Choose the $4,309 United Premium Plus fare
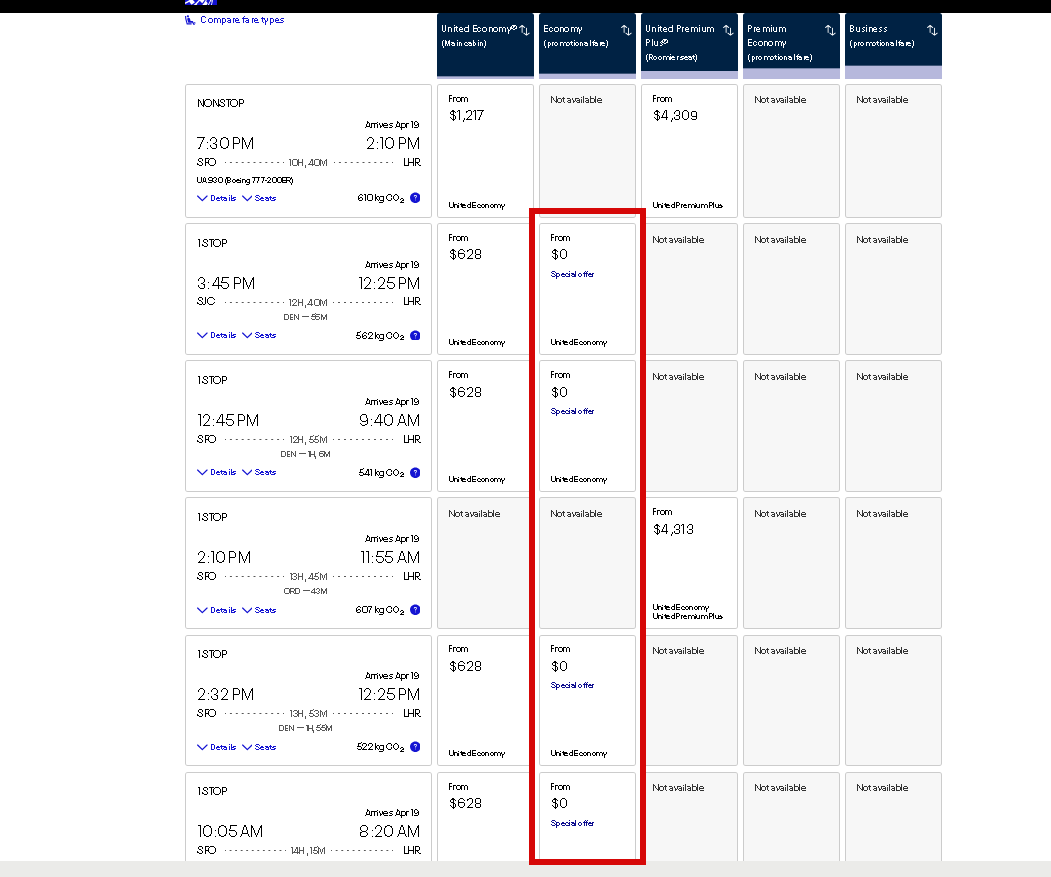This screenshot has width=1051, height=877. (689, 150)
